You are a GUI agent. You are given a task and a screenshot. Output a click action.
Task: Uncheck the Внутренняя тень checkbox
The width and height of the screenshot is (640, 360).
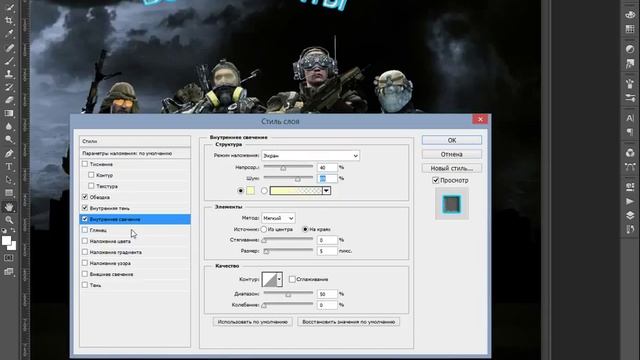coord(85,208)
